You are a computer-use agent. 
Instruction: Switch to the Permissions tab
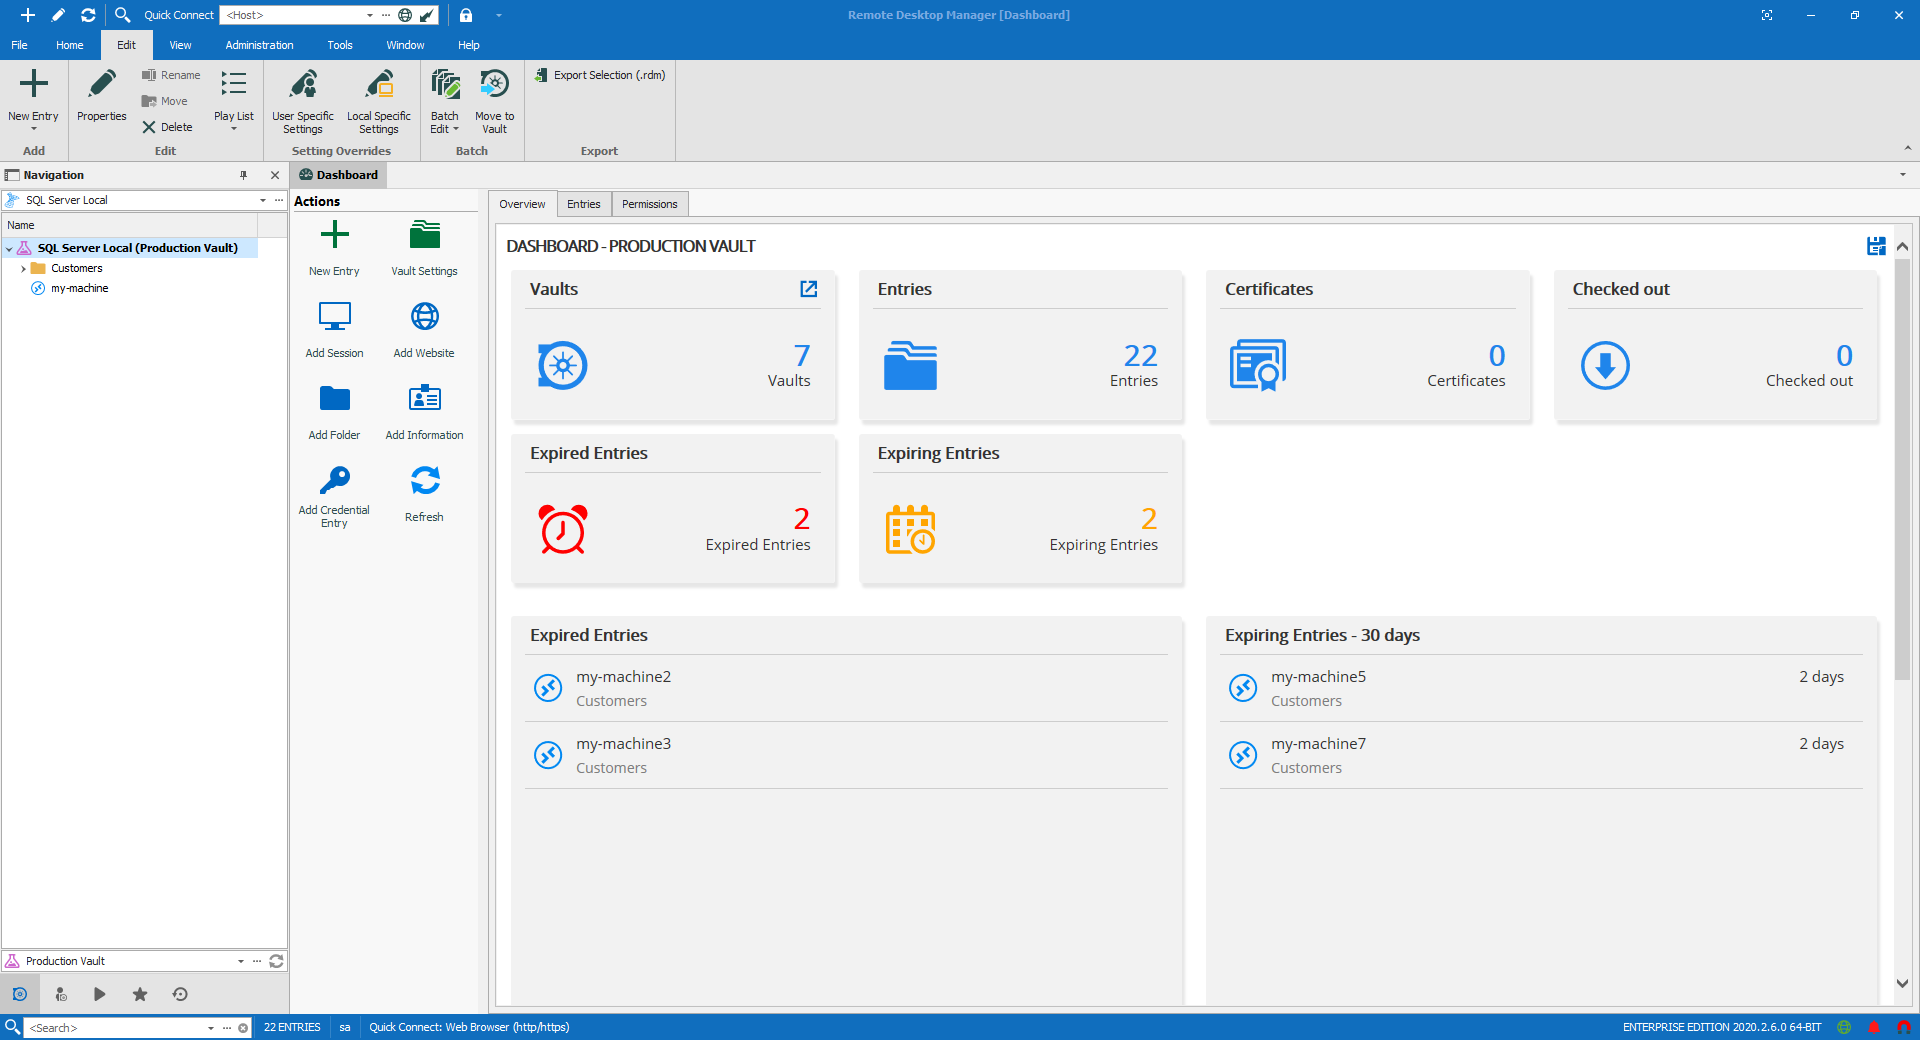[x=649, y=204]
